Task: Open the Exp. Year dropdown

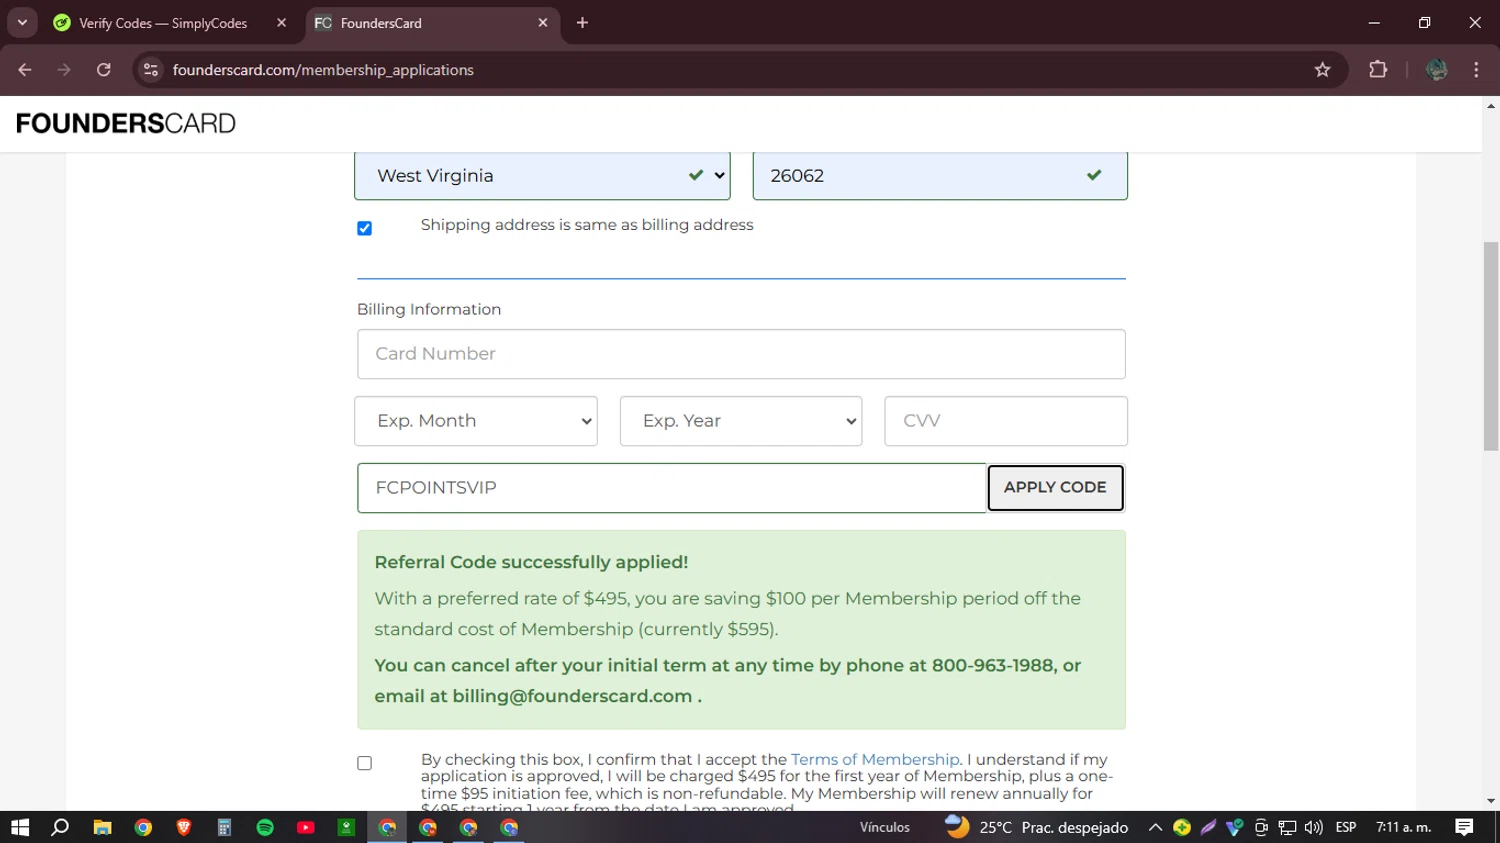Action: coord(741,421)
